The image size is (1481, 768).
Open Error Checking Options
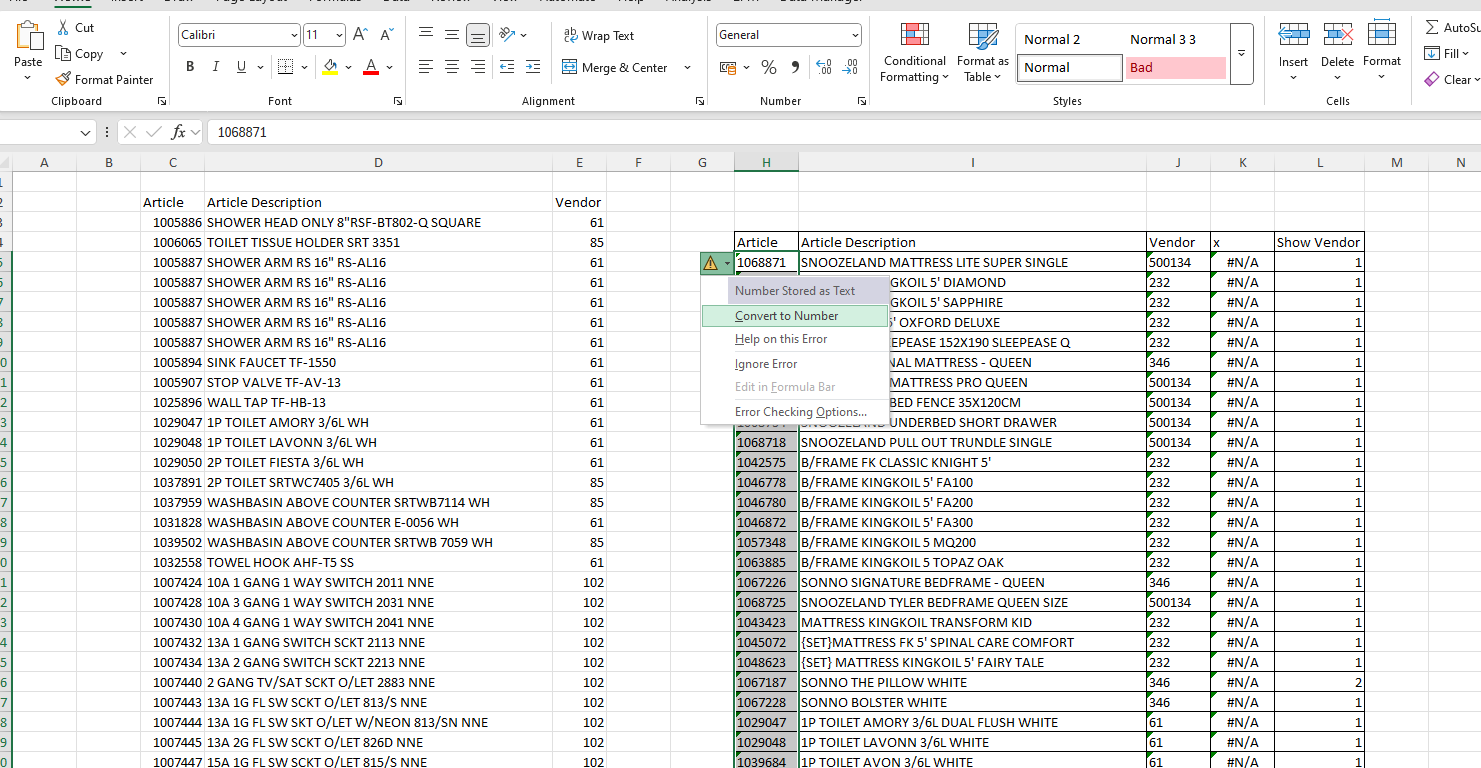click(794, 412)
